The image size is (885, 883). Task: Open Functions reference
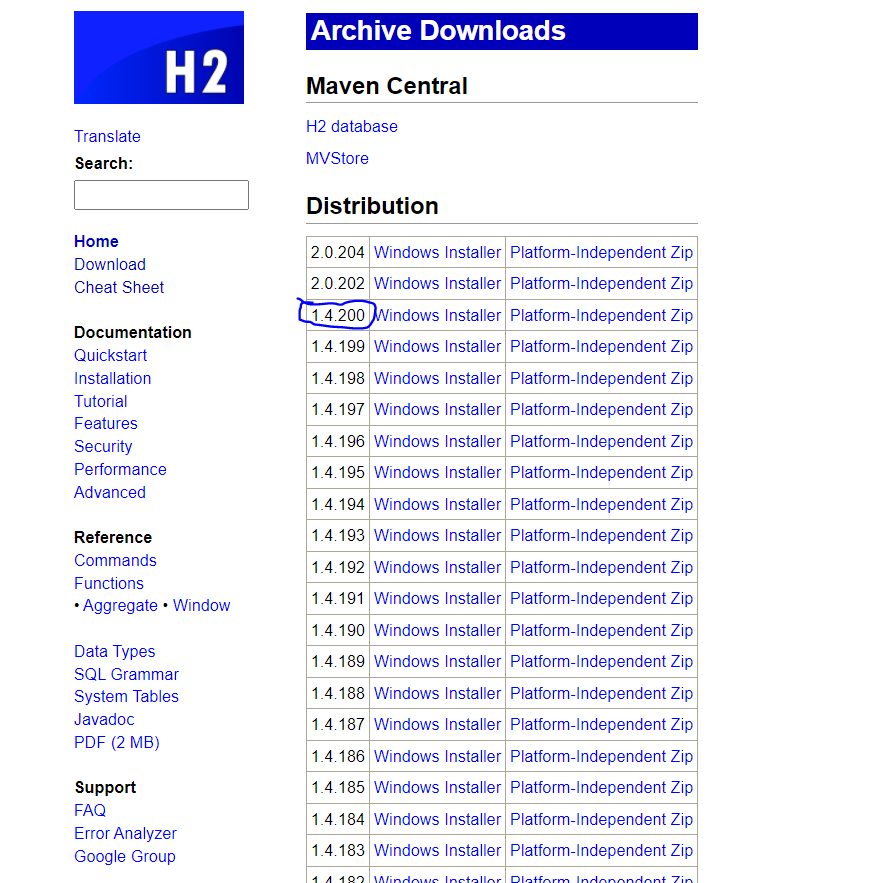109,583
